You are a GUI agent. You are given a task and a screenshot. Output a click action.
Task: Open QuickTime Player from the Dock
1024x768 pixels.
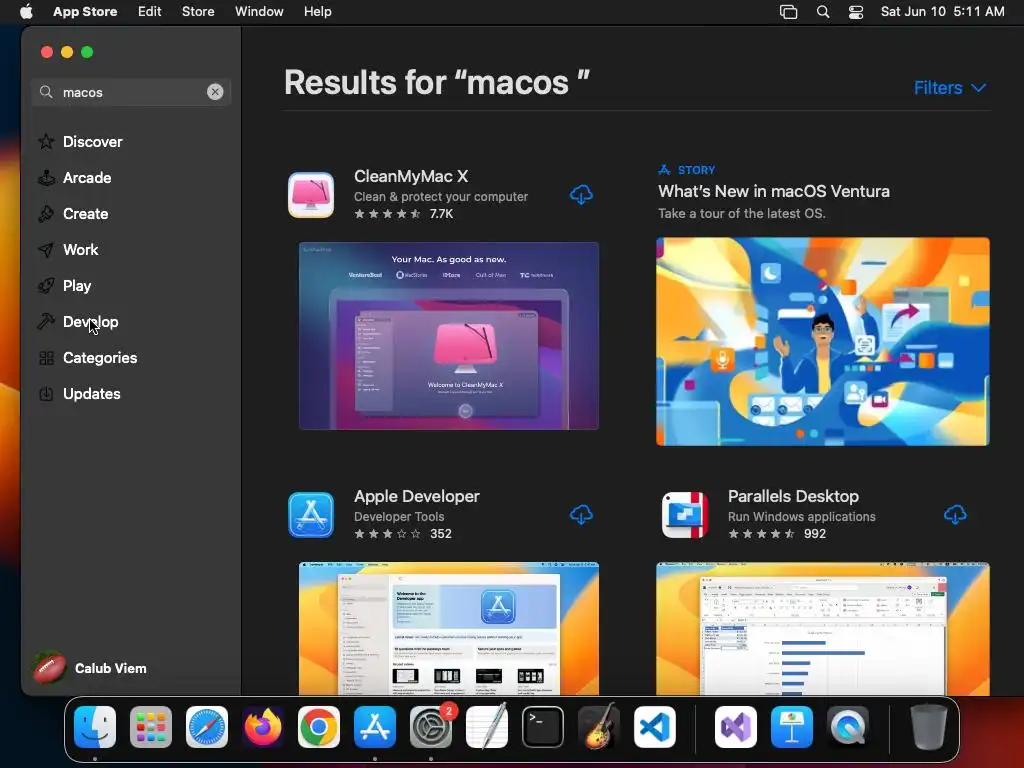click(x=848, y=727)
